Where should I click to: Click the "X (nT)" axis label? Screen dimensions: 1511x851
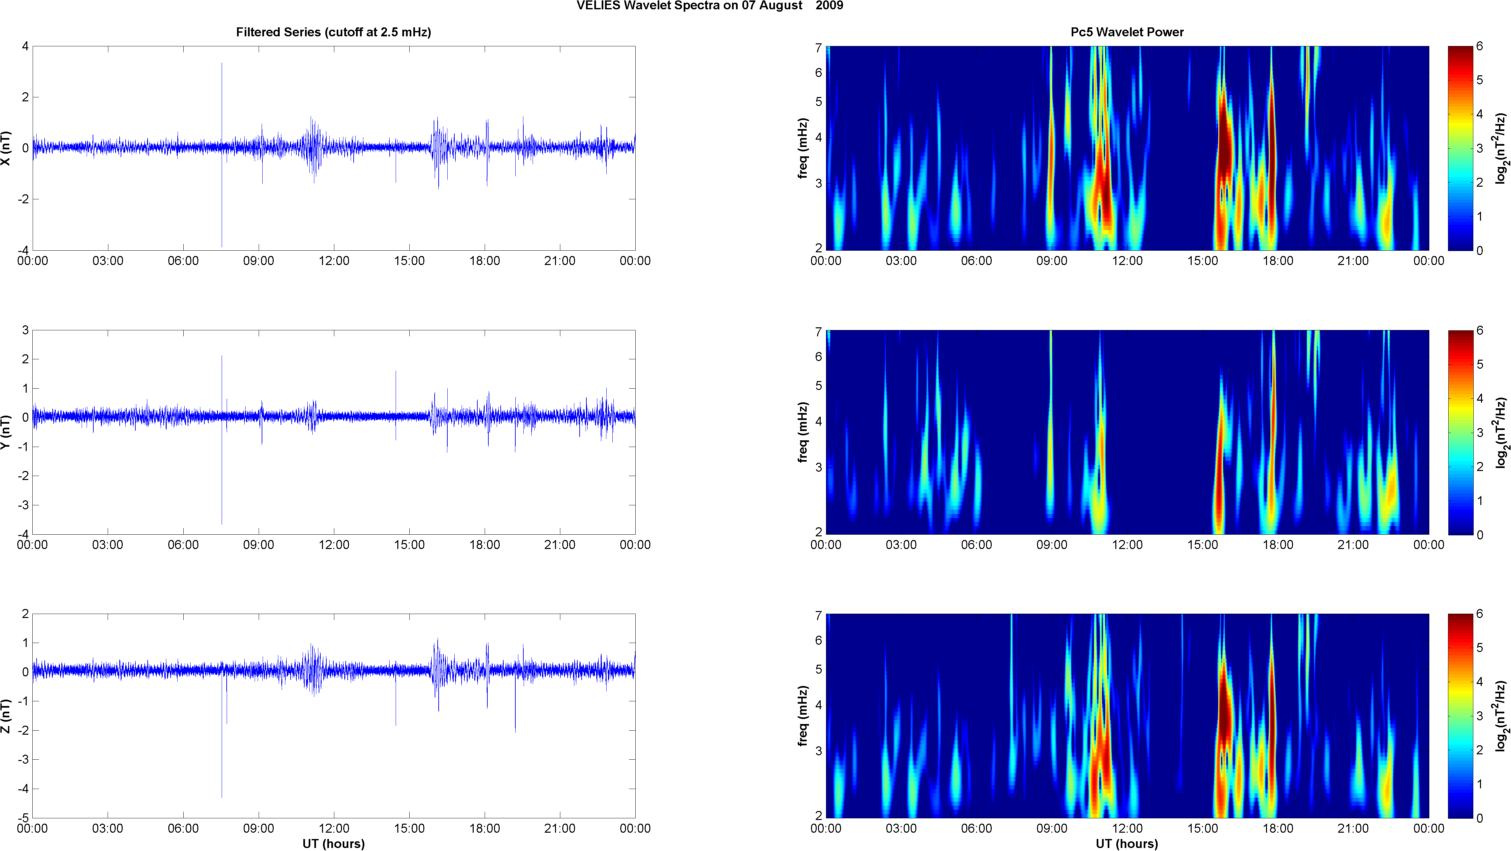coord(7,148)
